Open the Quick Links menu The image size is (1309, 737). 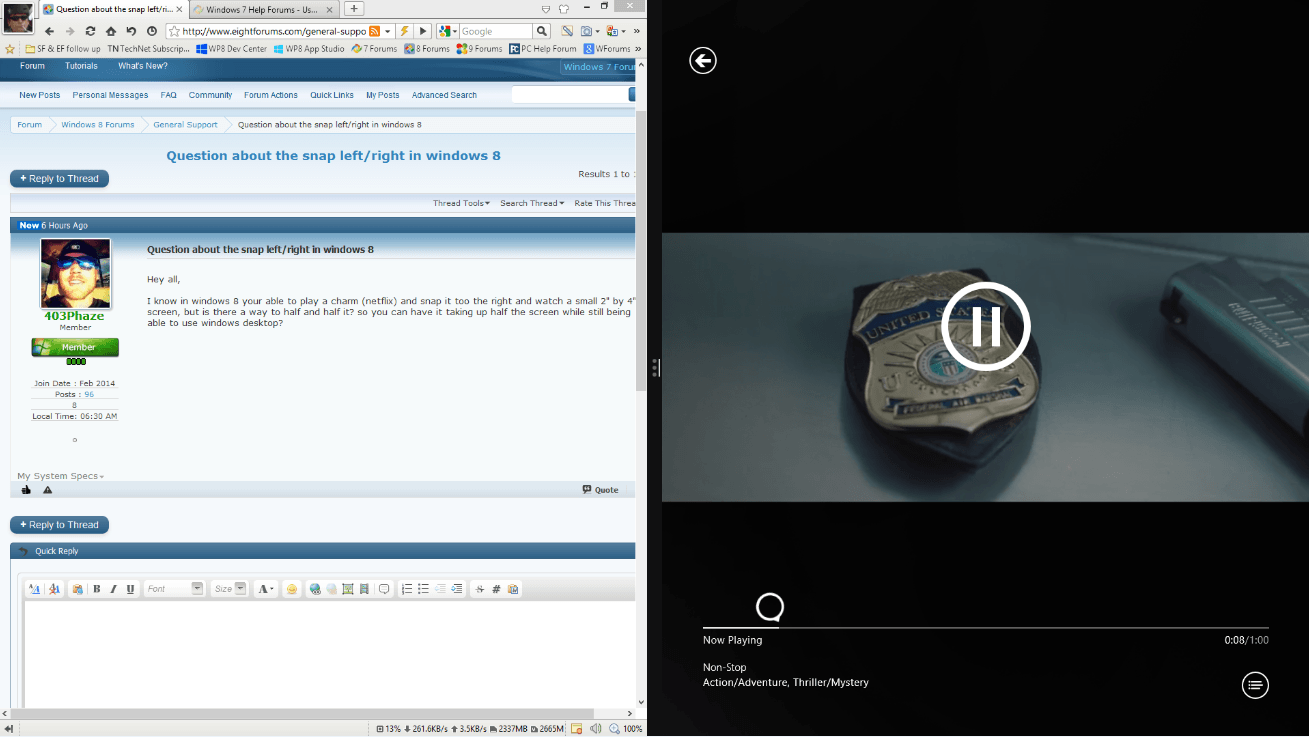332,95
